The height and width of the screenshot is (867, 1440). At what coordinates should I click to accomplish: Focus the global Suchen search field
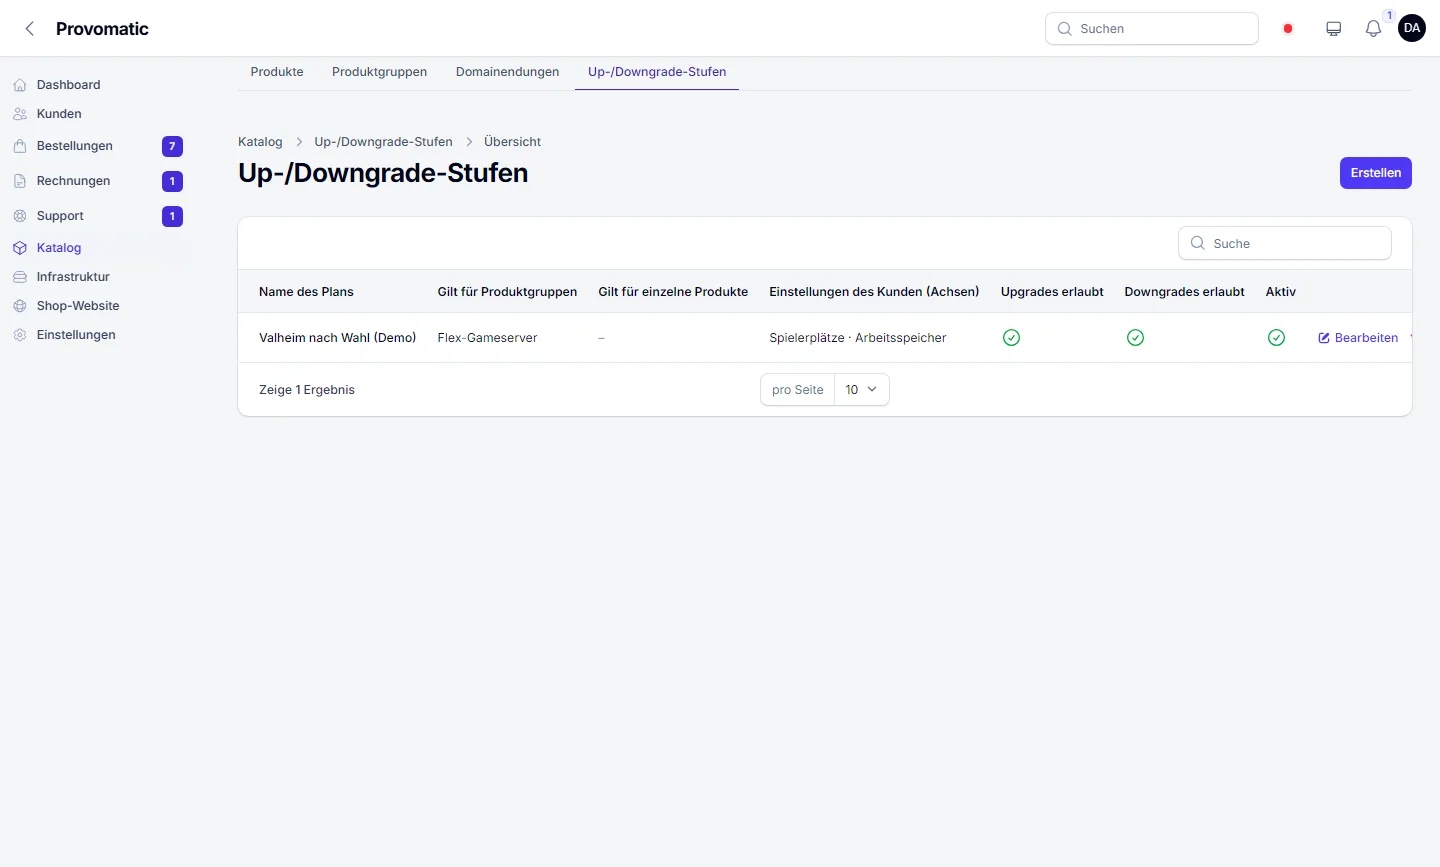pyautogui.click(x=1152, y=29)
